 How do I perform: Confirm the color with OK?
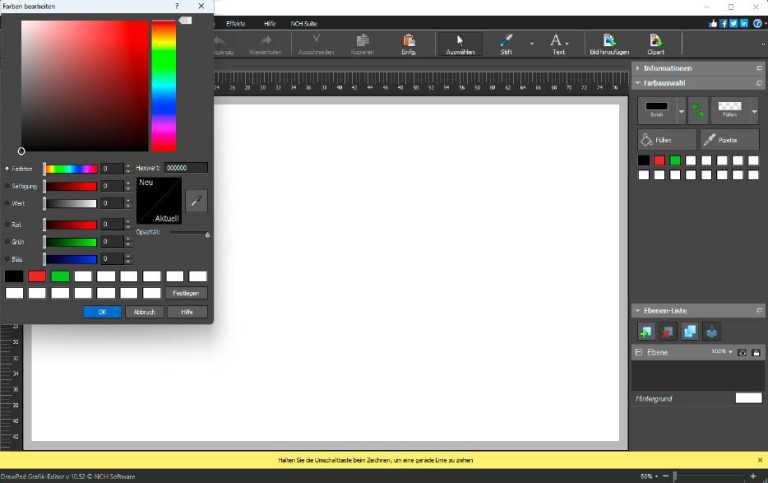click(x=102, y=312)
